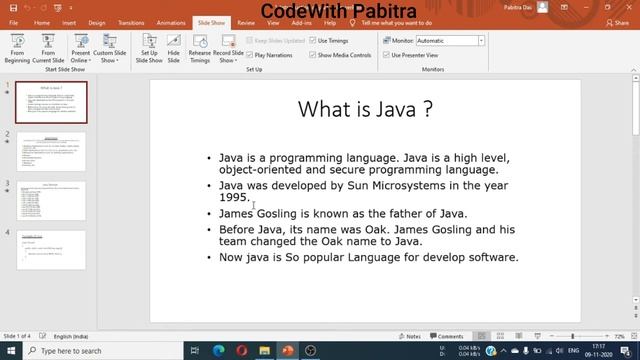640x360 pixels.
Task: Open Task View on taskbar
Action: pyautogui.click(x=195, y=351)
